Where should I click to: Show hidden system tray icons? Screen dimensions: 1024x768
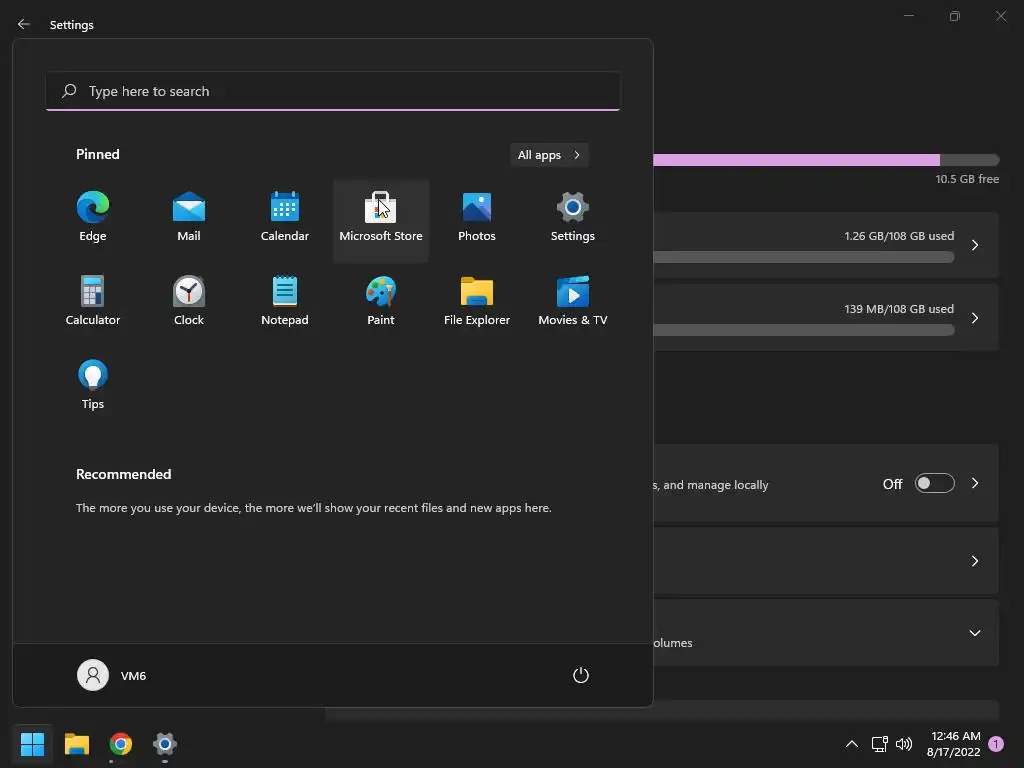852,744
